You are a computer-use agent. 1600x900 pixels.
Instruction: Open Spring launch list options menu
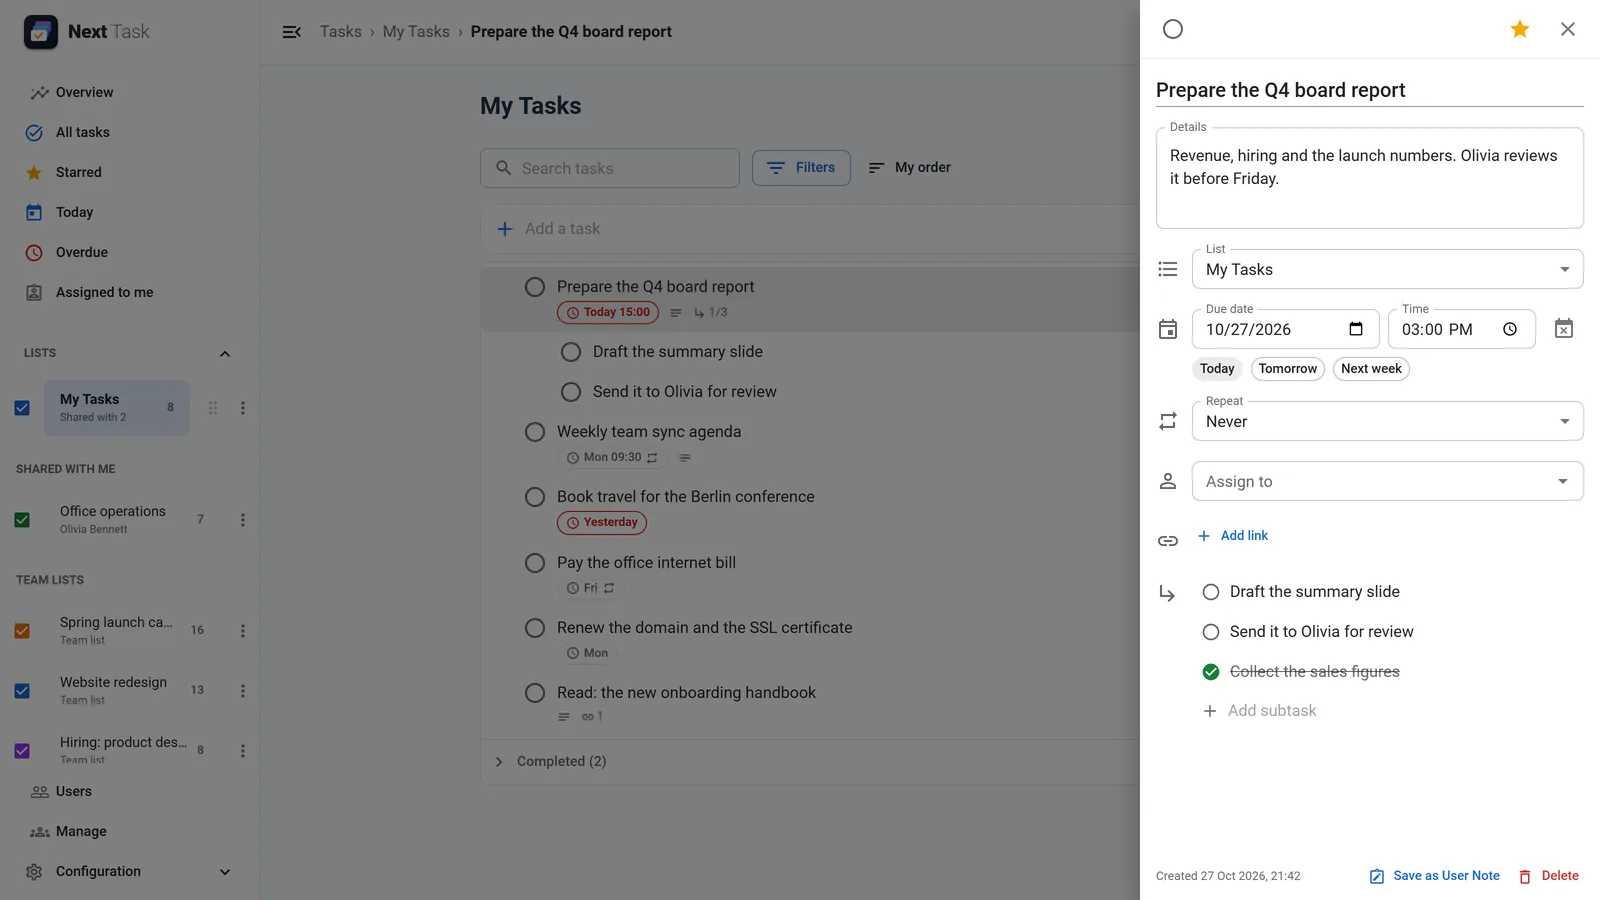click(243, 631)
